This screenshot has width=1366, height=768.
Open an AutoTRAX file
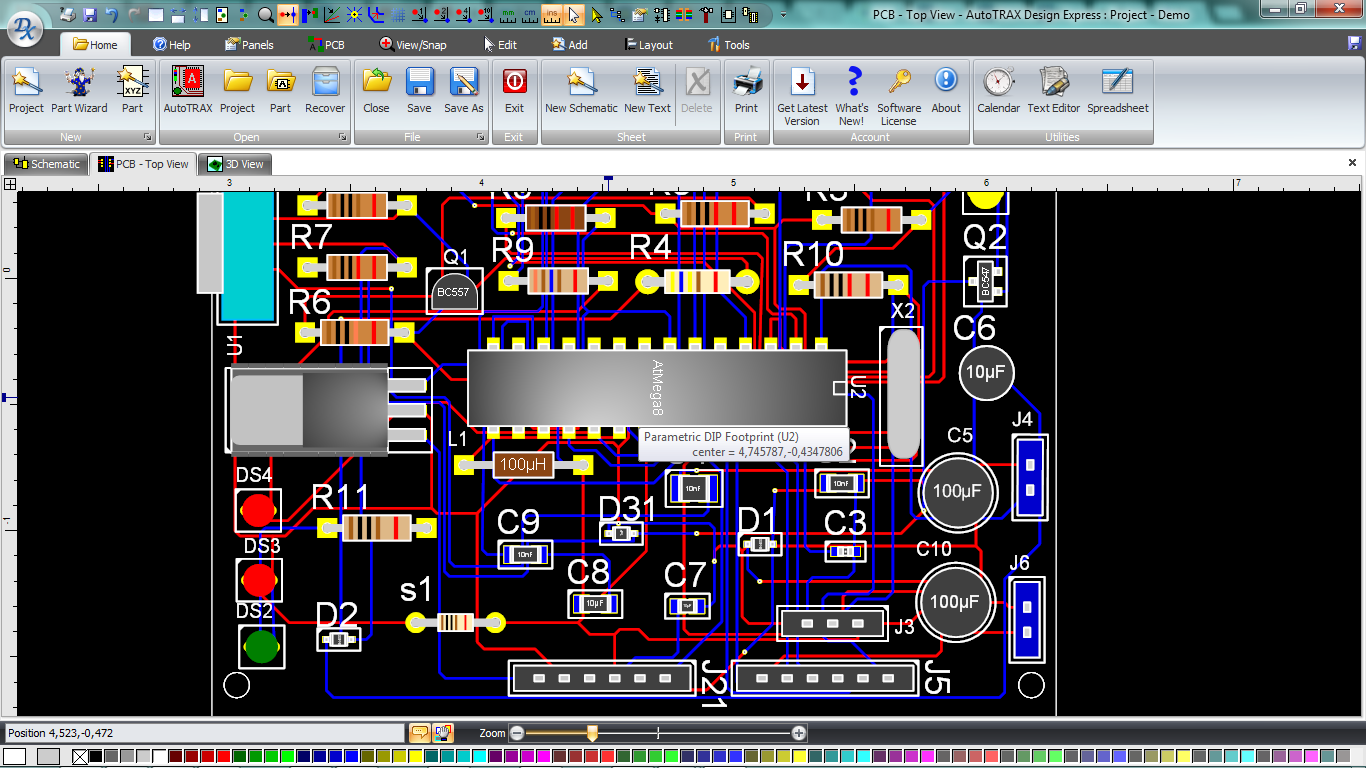pos(188,91)
